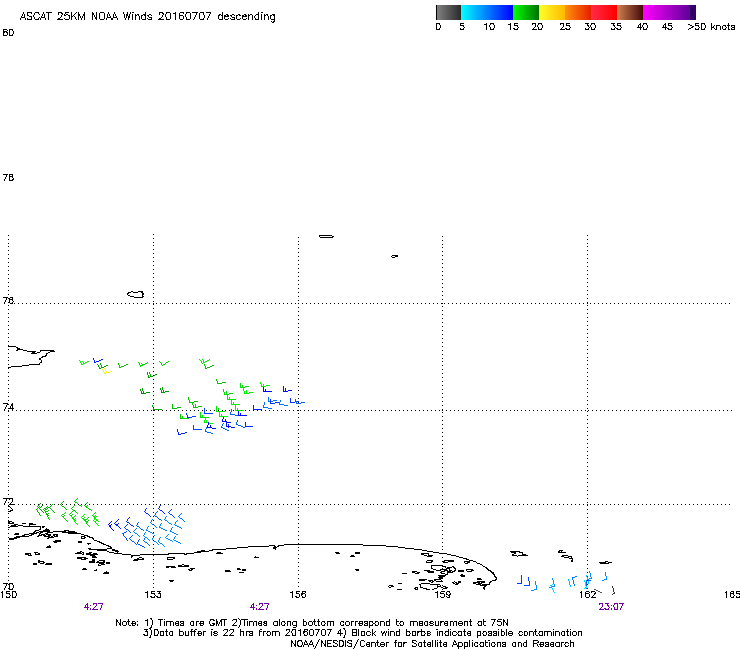Click the note "Data buffer is 22 hrs from 20160707"
This screenshot has width=740, height=650.
(x=243, y=633)
